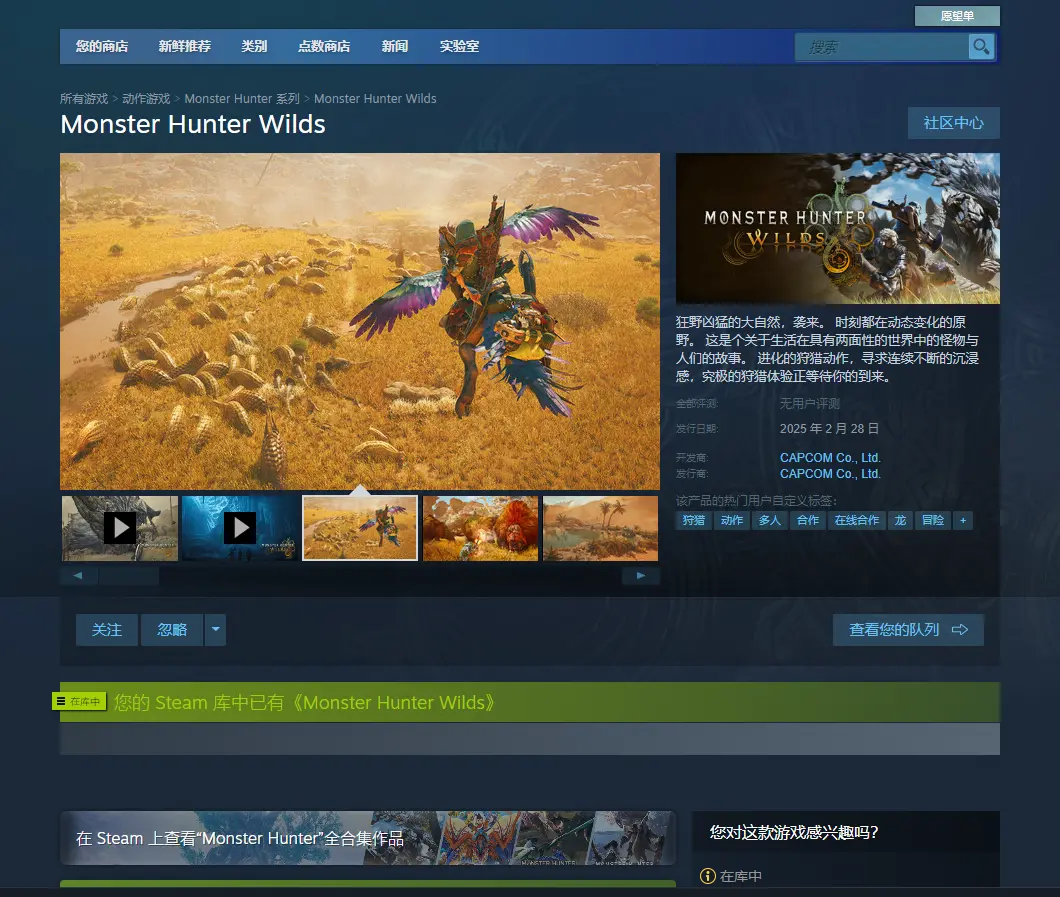The image size is (1060, 897).
Task: Open 您的商店 menu
Action: click(102, 47)
